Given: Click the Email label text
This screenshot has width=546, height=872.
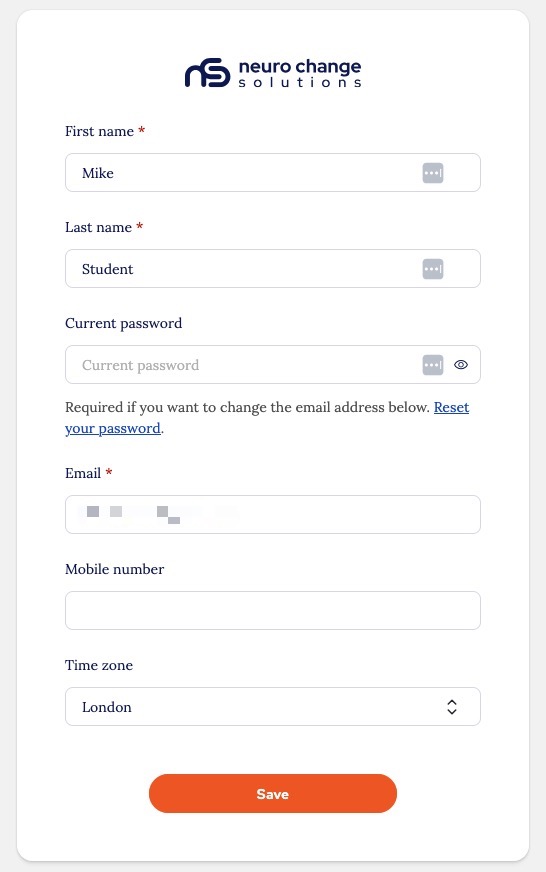Looking at the screenshot, I should pos(83,473).
